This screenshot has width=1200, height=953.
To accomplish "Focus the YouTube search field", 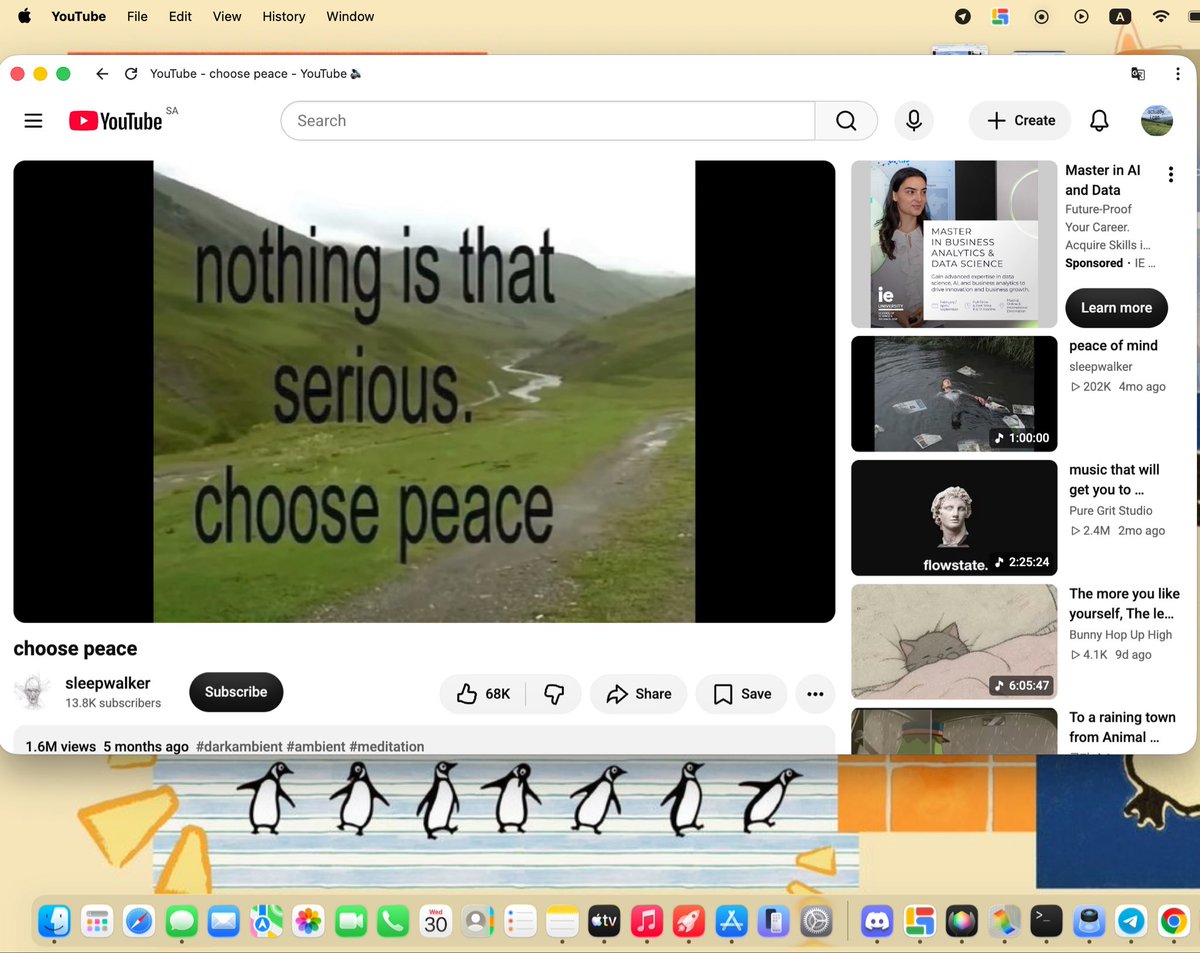I will click(x=548, y=121).
